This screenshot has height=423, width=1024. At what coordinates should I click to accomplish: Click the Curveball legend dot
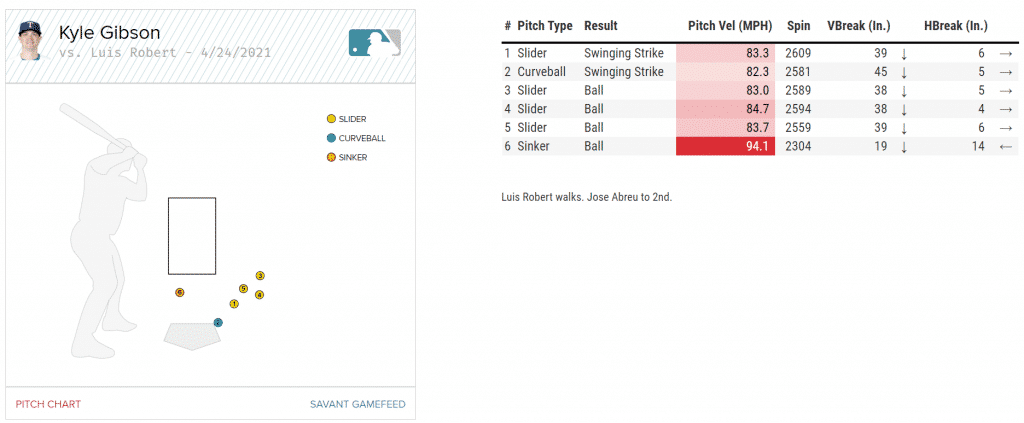331,138
